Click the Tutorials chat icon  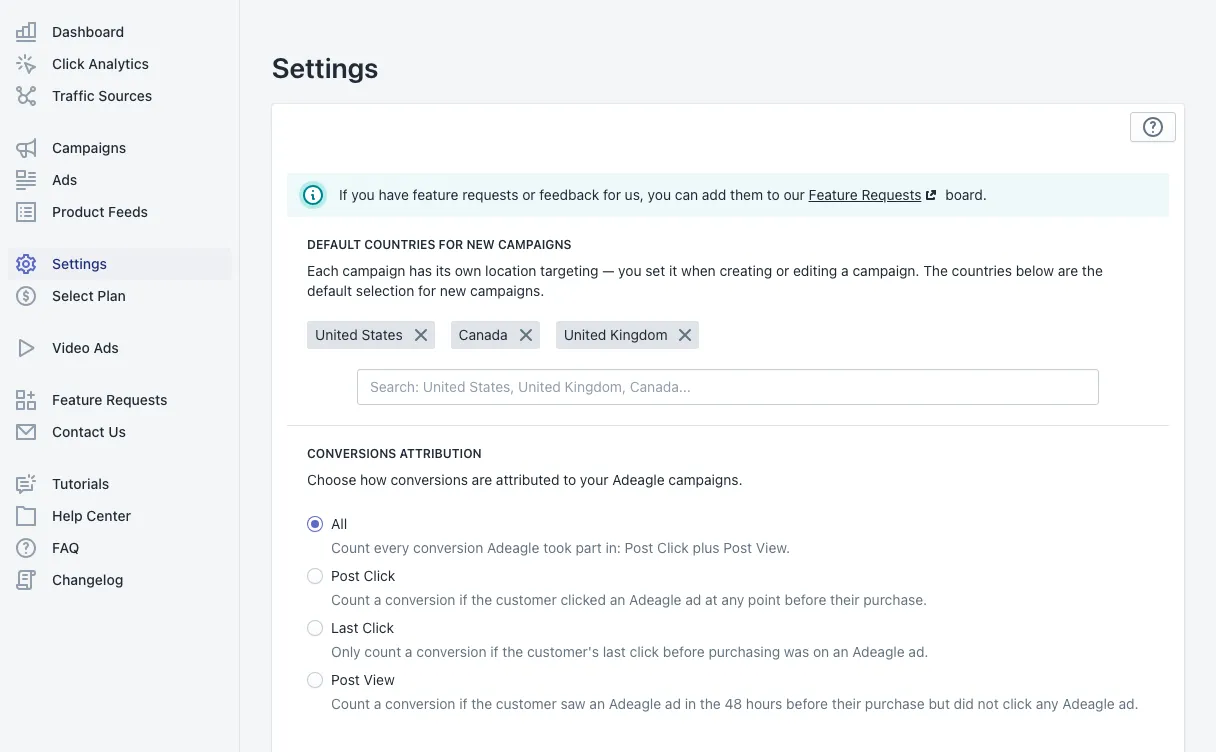26,484
